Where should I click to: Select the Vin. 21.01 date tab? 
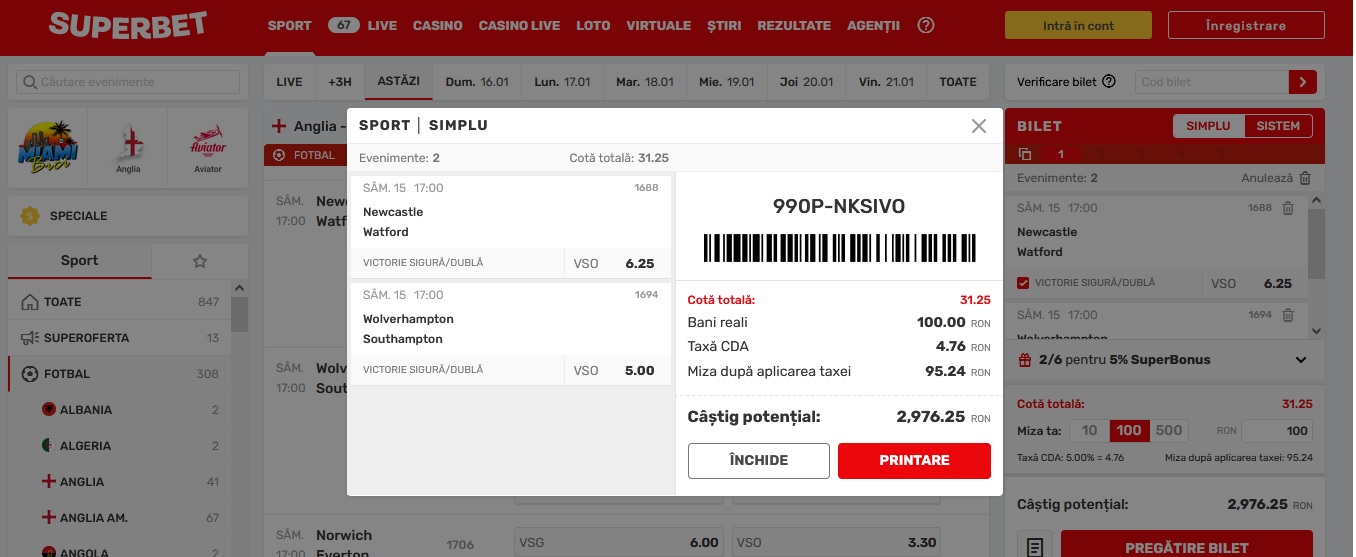886,82
